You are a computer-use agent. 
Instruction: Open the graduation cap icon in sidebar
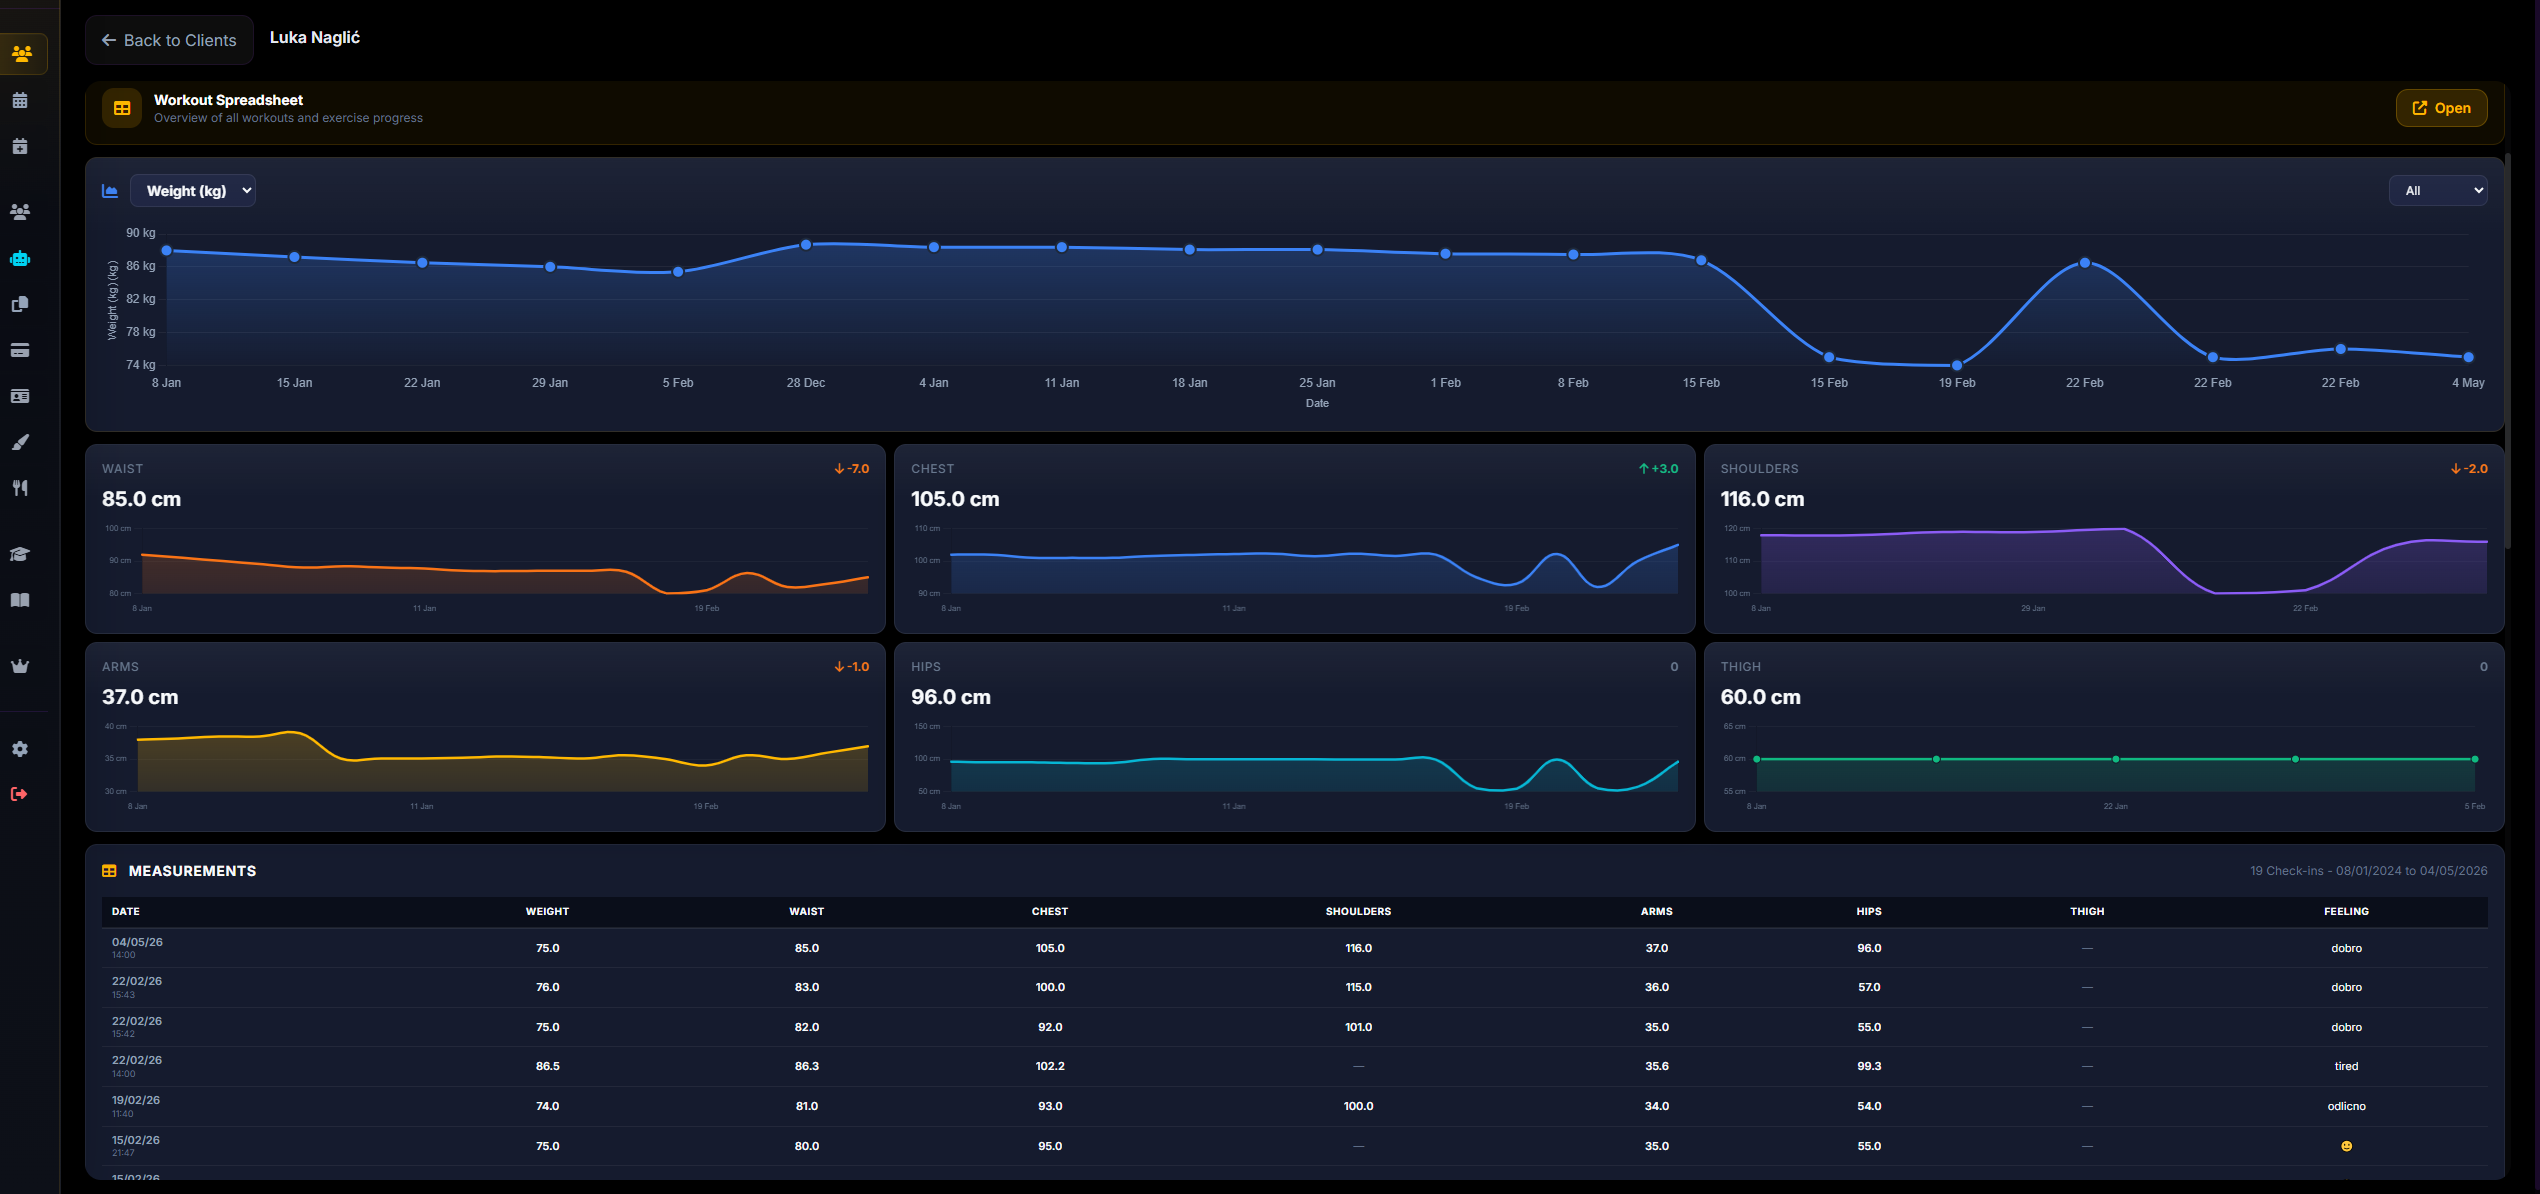click(20, 554)
